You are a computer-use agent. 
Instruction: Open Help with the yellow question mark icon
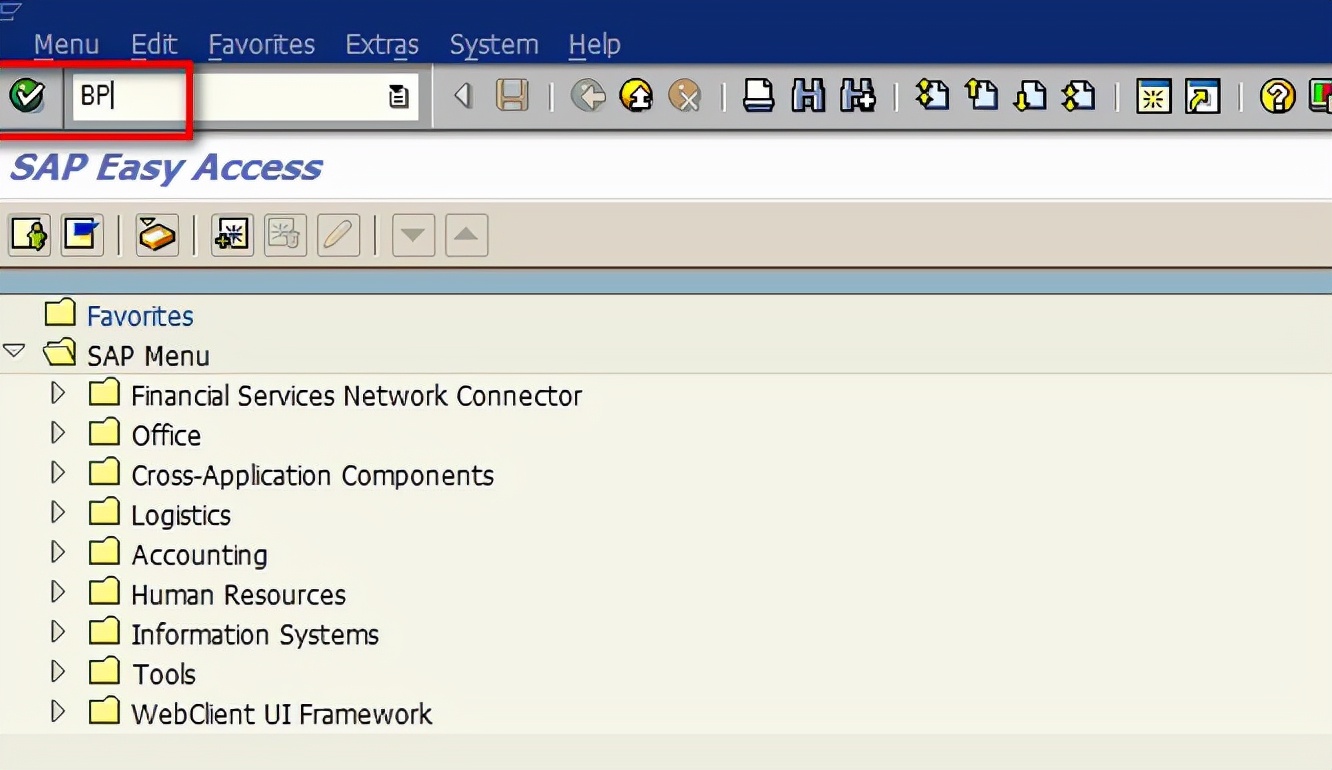pos(1277,97)
